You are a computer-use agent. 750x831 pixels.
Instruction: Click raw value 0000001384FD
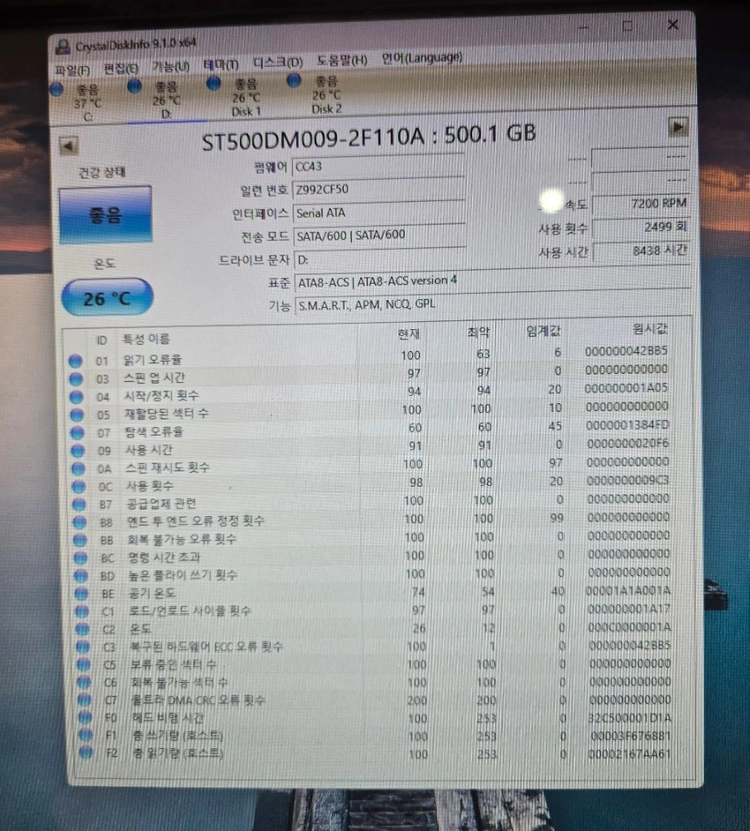pyautogui.click(x=627, y=425)
